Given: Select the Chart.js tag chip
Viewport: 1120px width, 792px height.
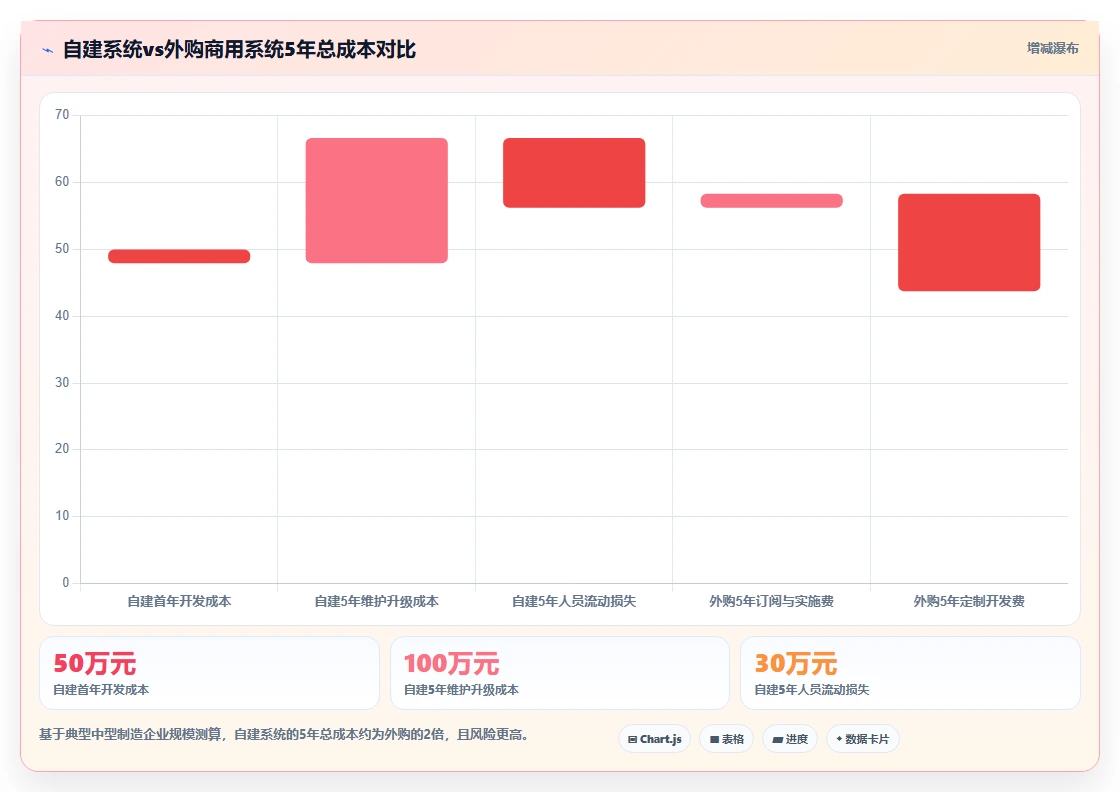Looking at the screenshot, I should (x=654, y=739).
